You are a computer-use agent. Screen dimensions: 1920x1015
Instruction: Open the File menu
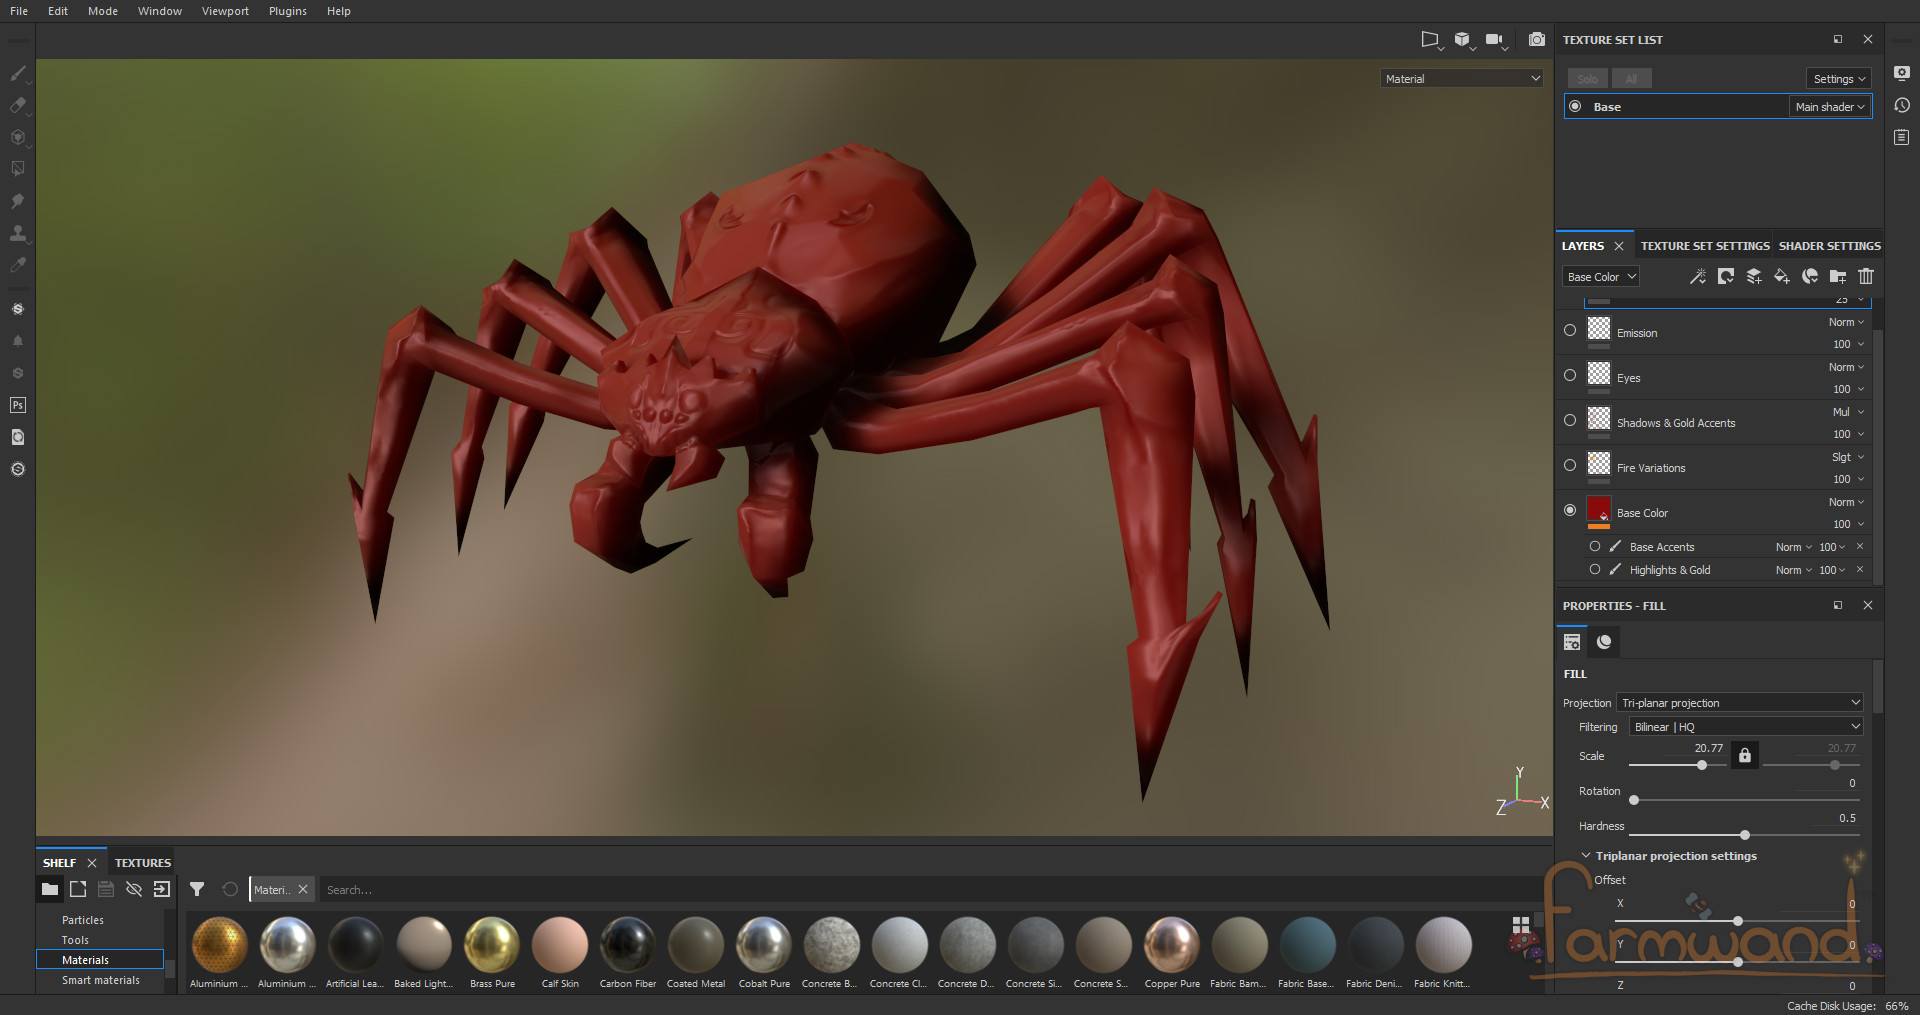click(19, 11)
